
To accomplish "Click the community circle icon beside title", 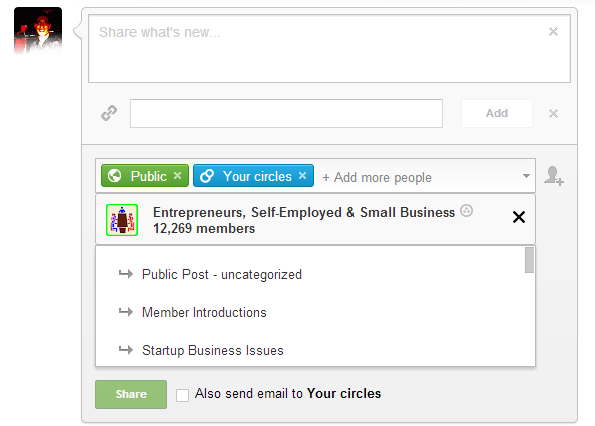I will pos(466,211).
